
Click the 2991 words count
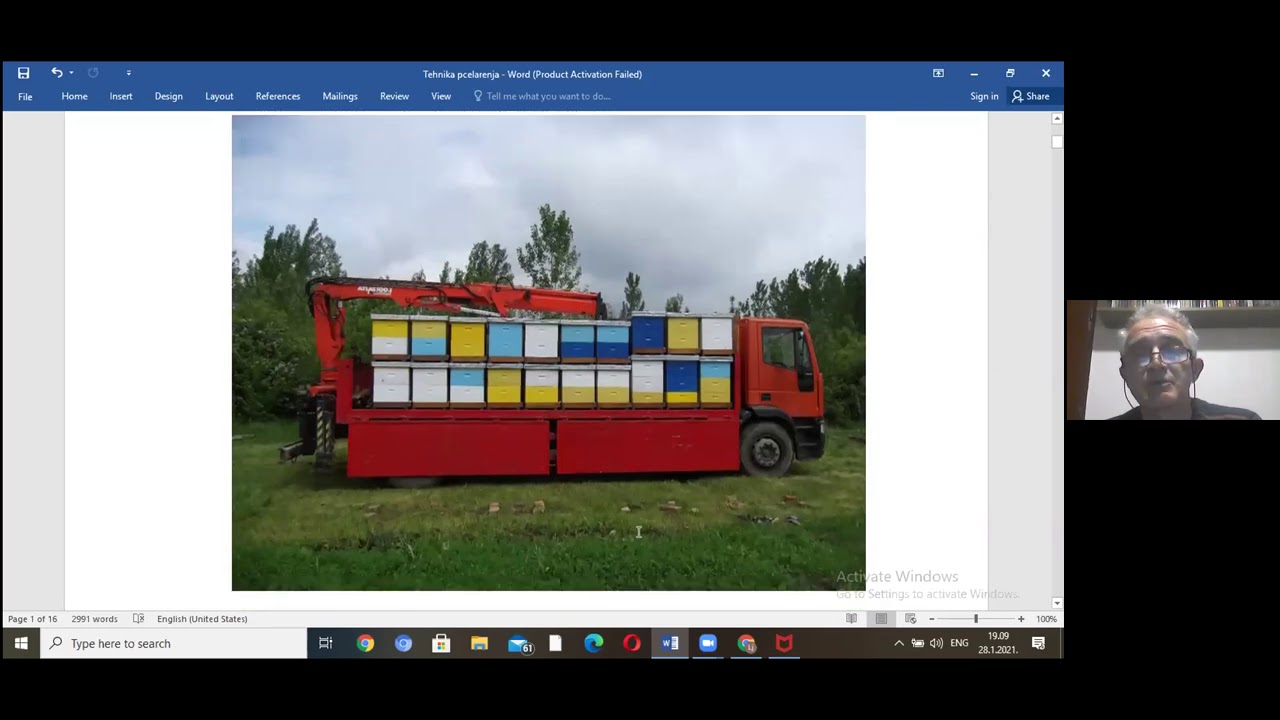[94, 619]
